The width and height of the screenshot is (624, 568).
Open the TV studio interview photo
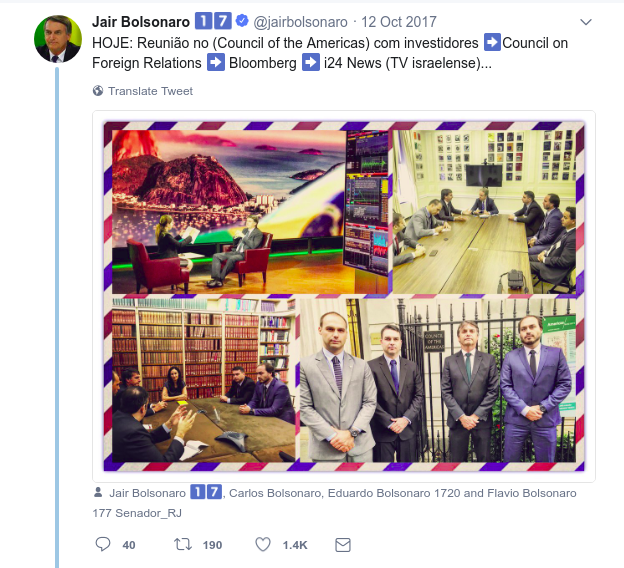tap(250, 212)
